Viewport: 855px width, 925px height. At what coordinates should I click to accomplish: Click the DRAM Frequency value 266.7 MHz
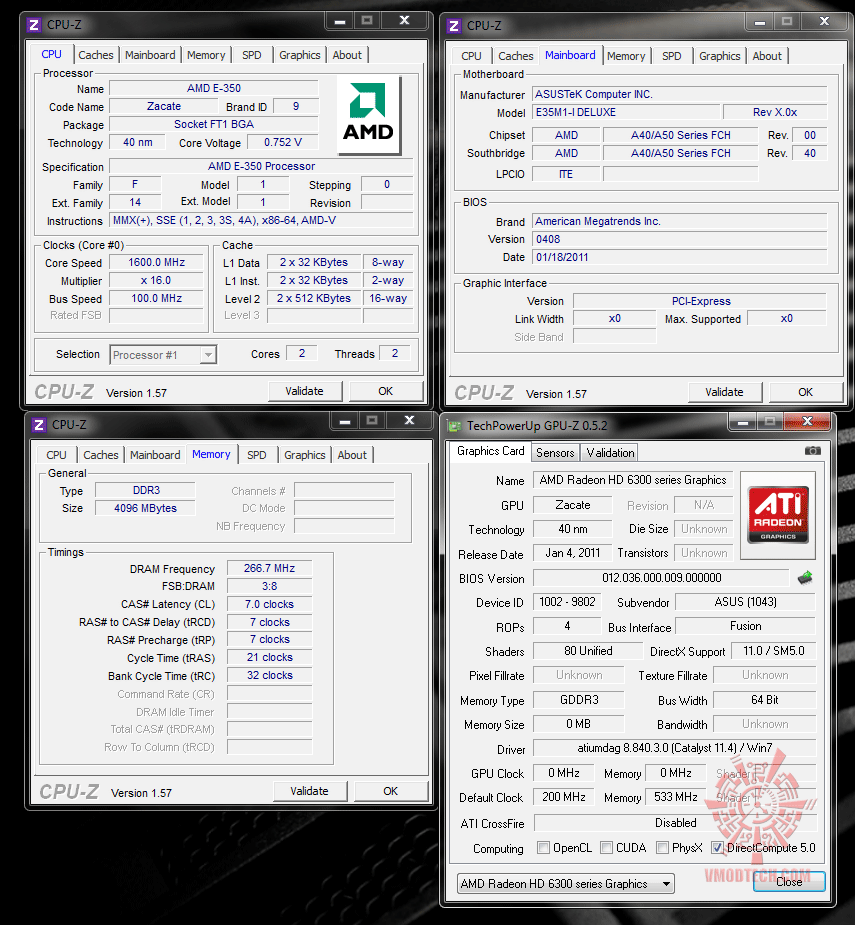[x=270, y=568]
